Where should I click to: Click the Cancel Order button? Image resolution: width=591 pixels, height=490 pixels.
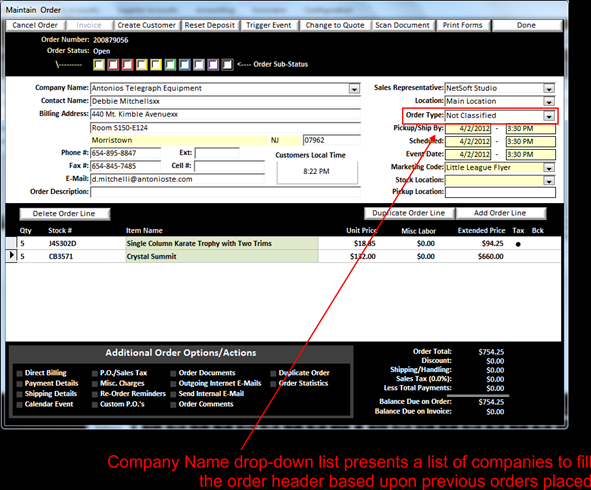[35, 25]
